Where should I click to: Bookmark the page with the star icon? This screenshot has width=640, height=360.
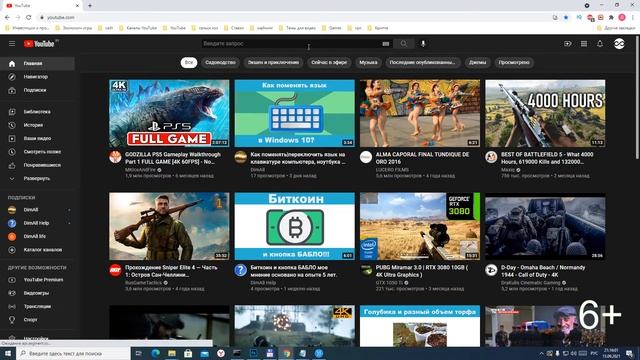pyautogui.click(x=566, y=18)
